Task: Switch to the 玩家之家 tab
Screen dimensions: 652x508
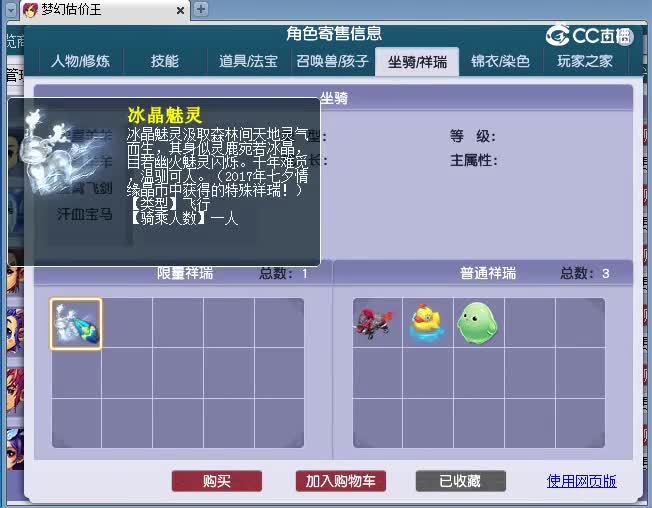Action: point(585,62)
